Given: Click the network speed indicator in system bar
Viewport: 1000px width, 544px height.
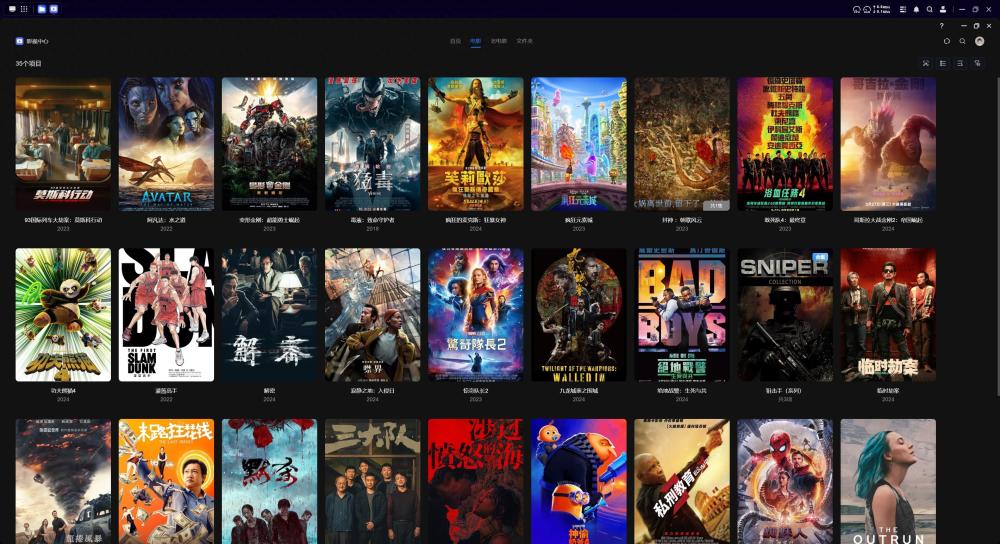Looking at the screenshot, I should pos(882,9).
